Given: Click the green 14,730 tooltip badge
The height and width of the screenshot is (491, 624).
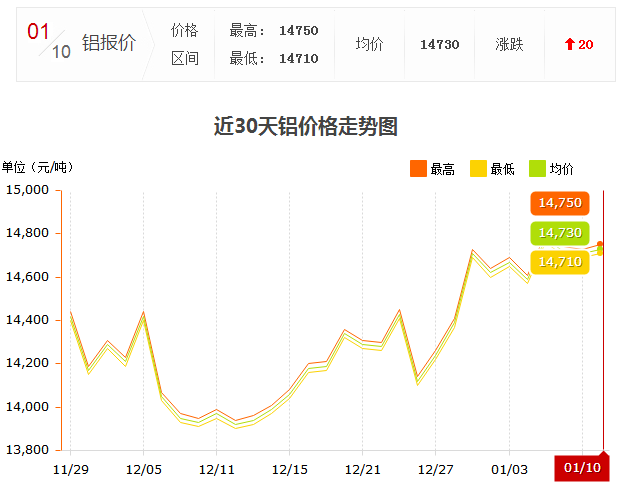Looking at the screenshot, I should (x=559, y=232).
